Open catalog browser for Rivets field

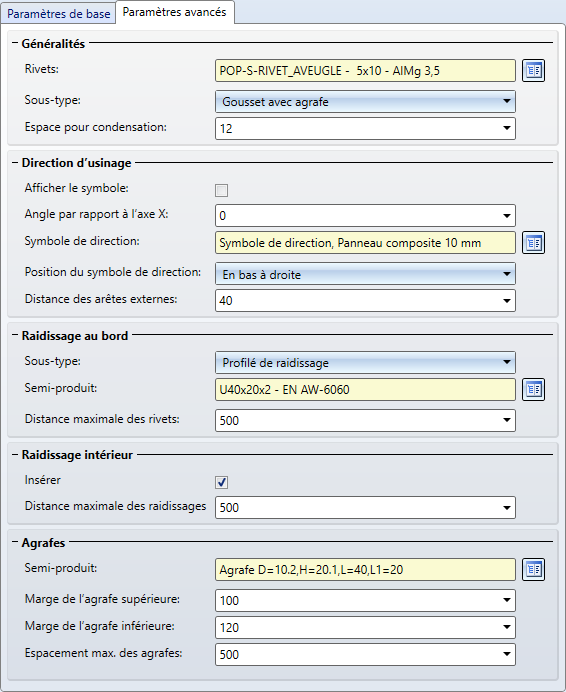533,71
